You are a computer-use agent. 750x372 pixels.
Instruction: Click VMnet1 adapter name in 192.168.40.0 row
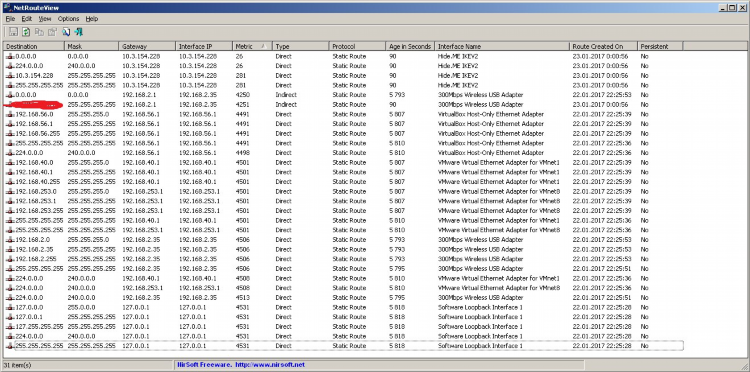499,163
